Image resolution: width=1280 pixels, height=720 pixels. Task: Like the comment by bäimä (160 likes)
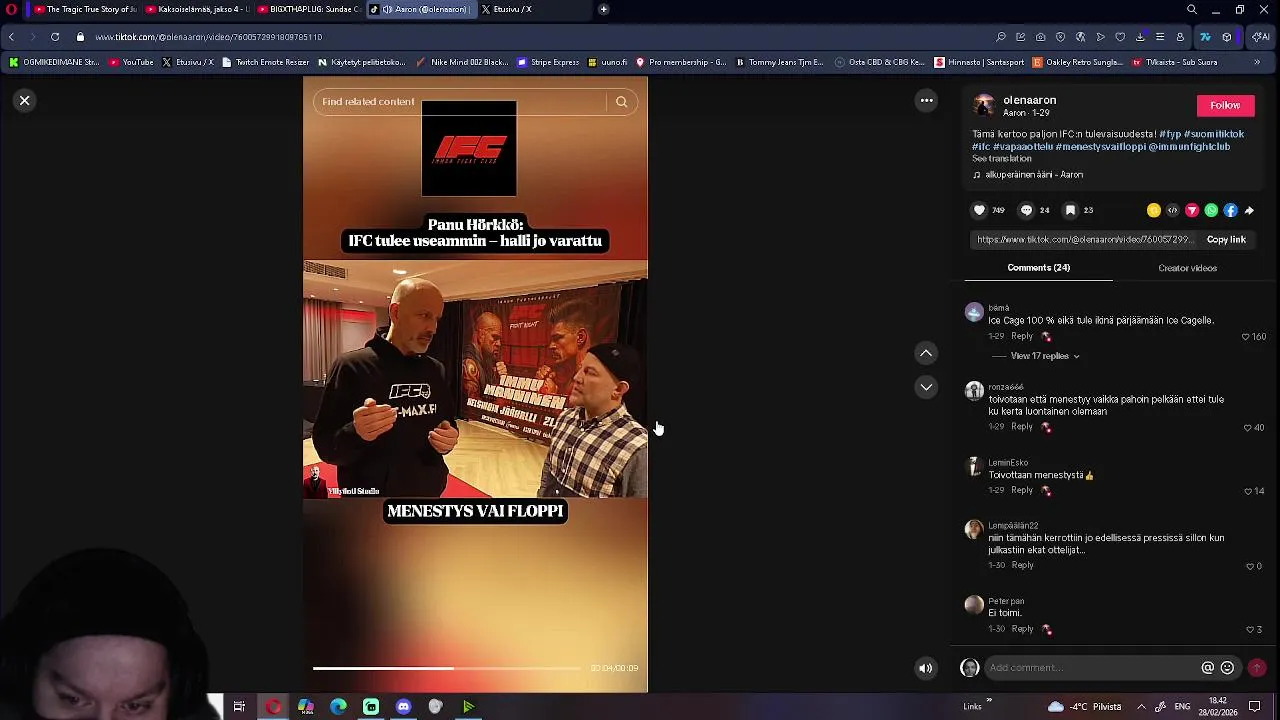1246,337
